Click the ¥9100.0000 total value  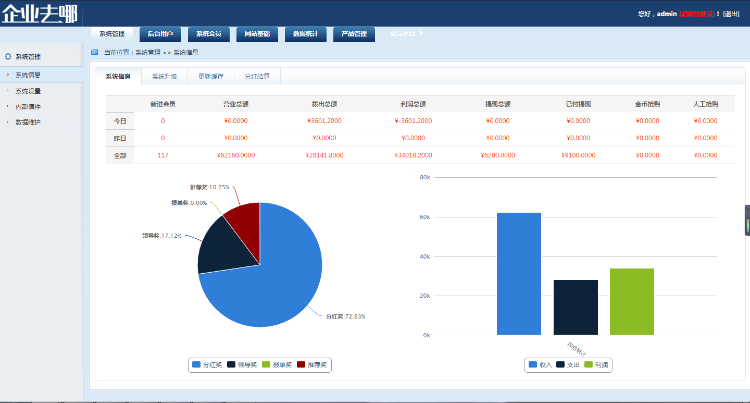(x=578, y=155)
